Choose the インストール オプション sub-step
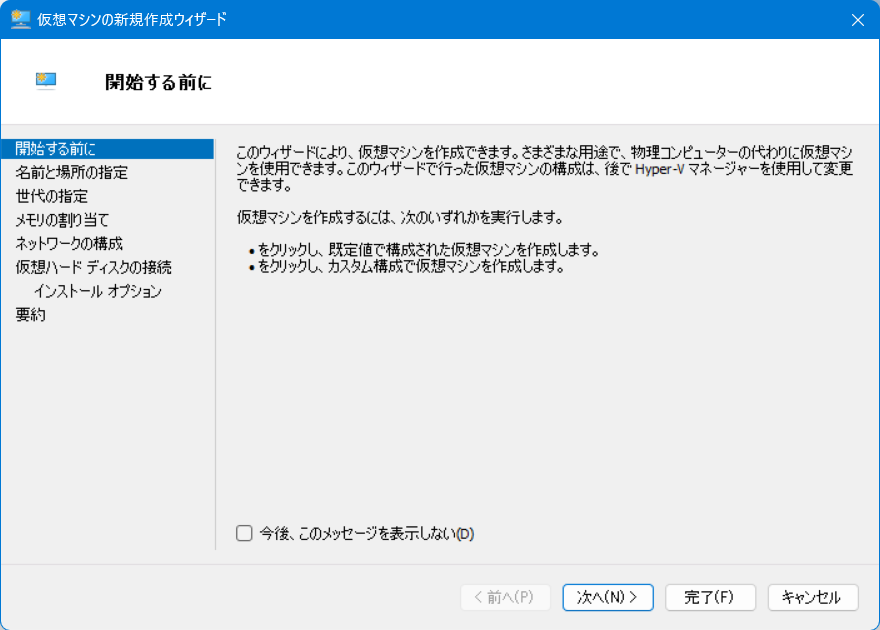This screenshot has height=630, width=880. click(x=97, y=291)
